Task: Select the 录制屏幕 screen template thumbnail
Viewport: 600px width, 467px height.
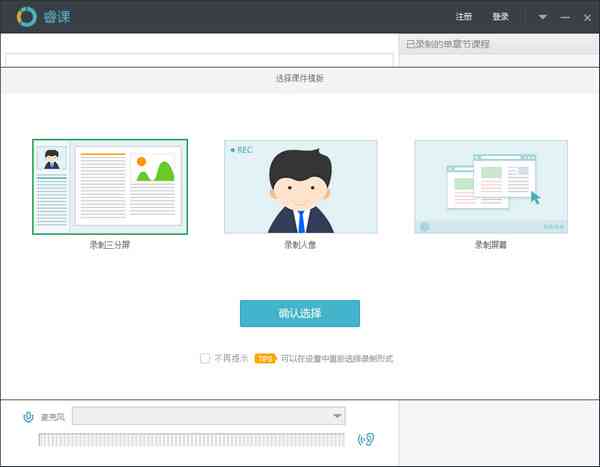Action: pyautogui.click(x=491, y=187)
